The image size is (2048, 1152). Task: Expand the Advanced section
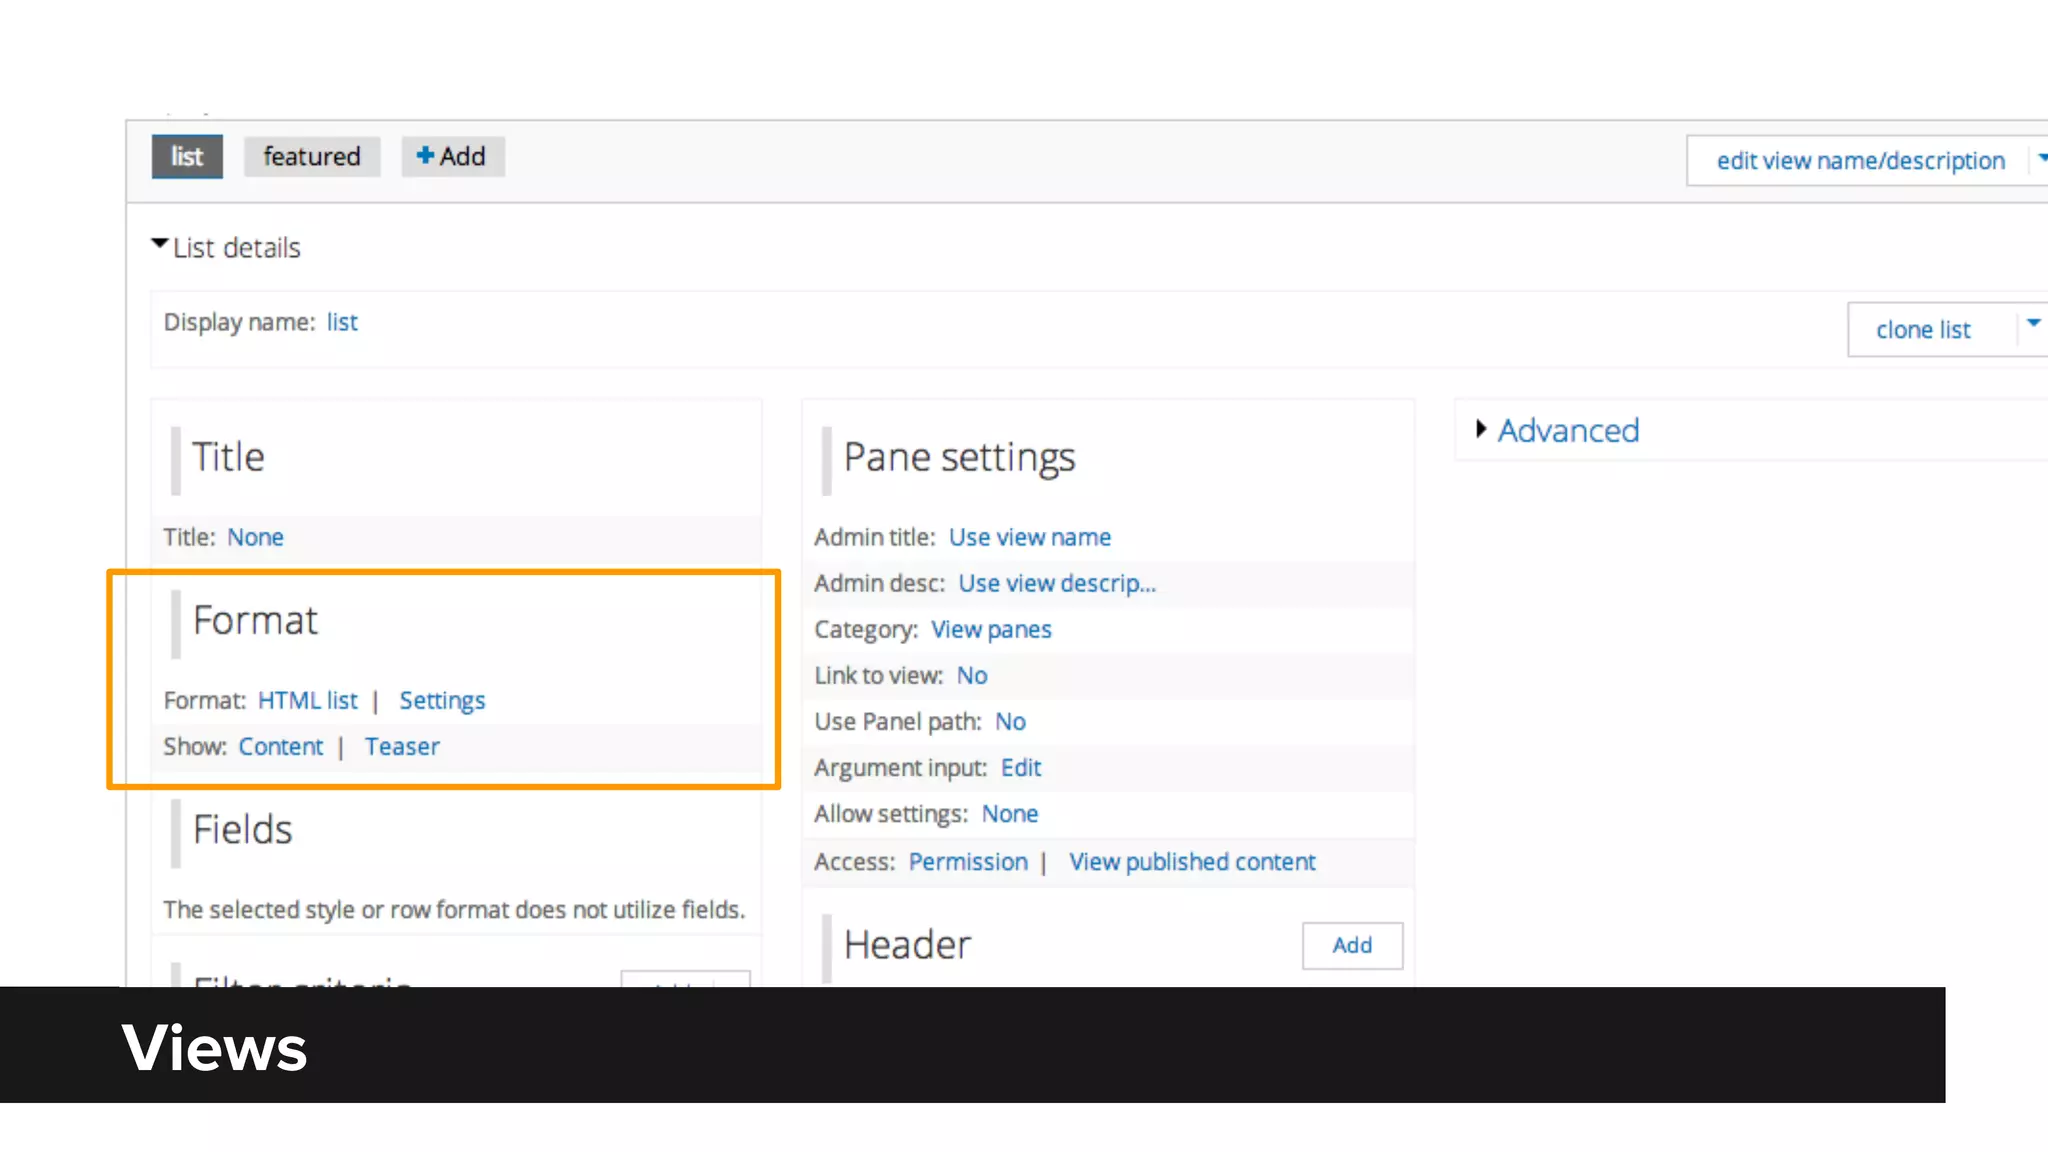click(1567, 430)
